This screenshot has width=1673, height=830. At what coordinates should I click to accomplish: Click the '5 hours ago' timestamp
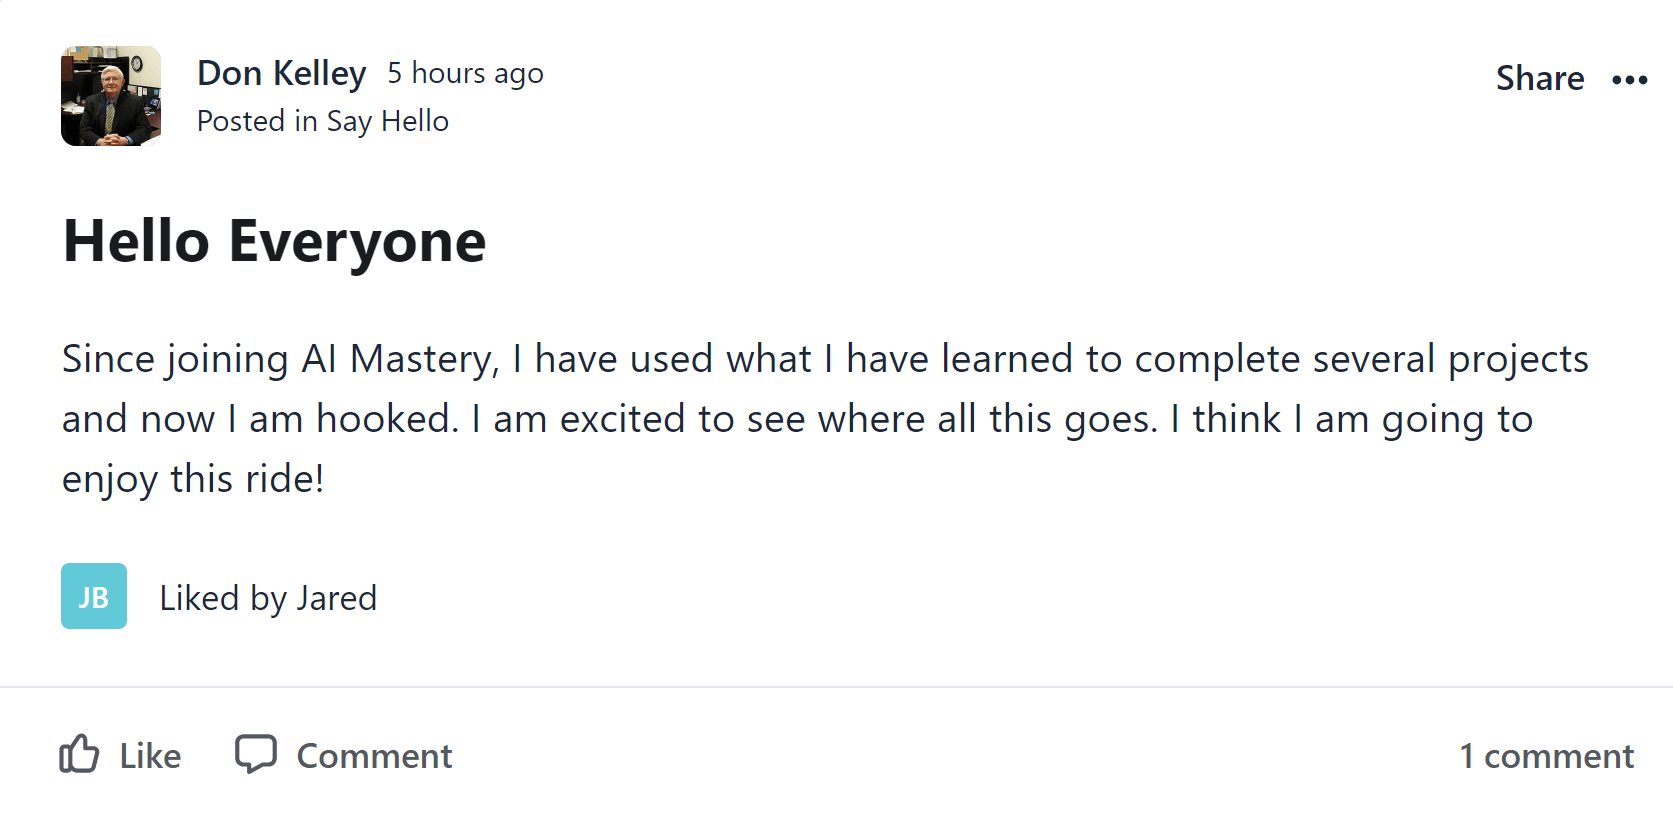tap(465, 73)
